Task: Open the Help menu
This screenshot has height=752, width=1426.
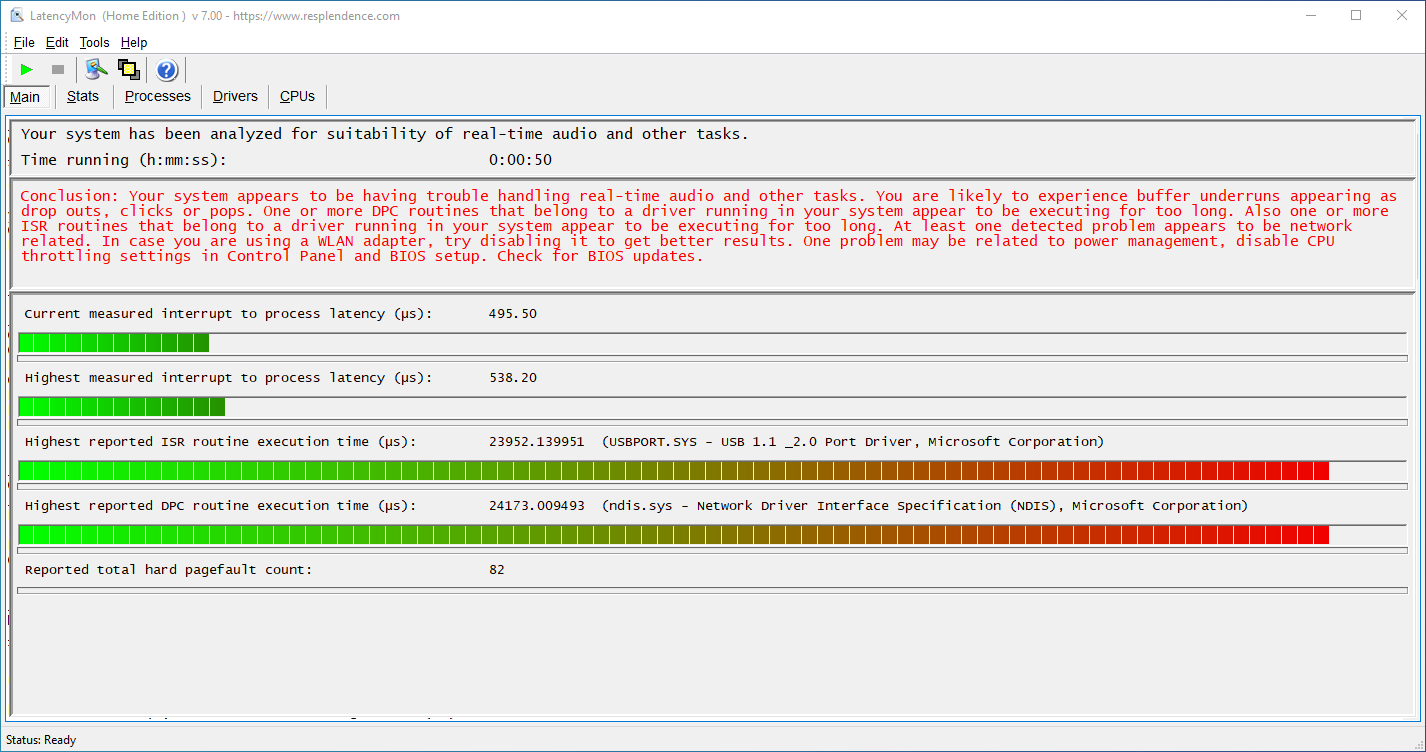Action: pos(134,42)
